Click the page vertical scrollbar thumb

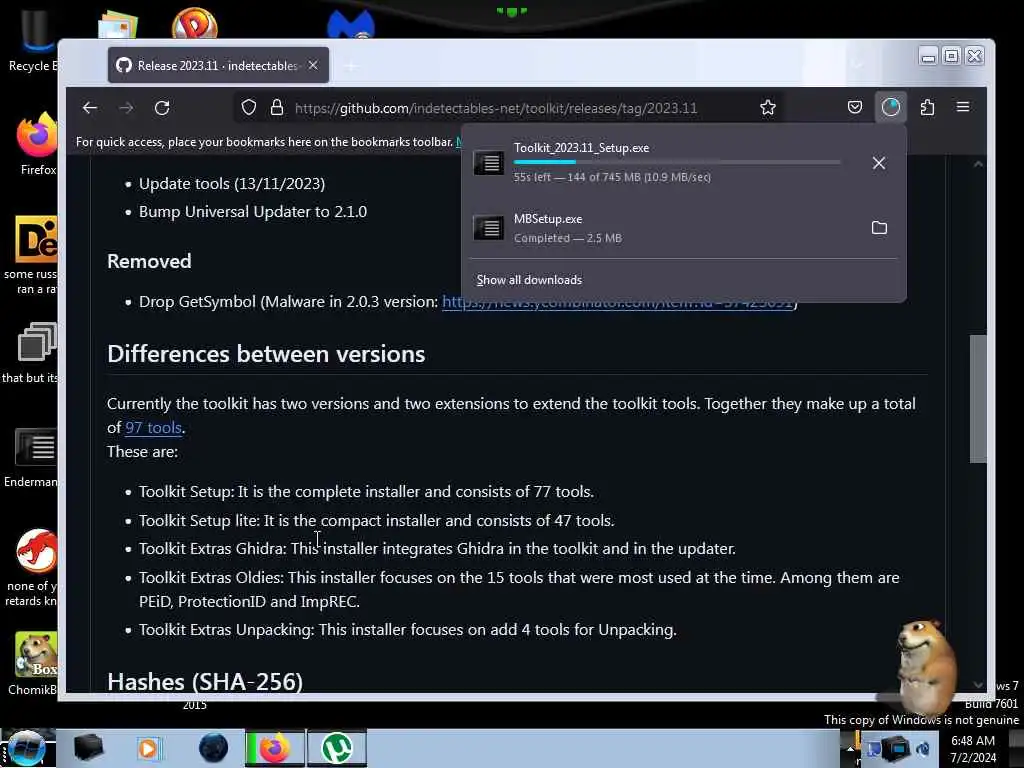[978, 398]
